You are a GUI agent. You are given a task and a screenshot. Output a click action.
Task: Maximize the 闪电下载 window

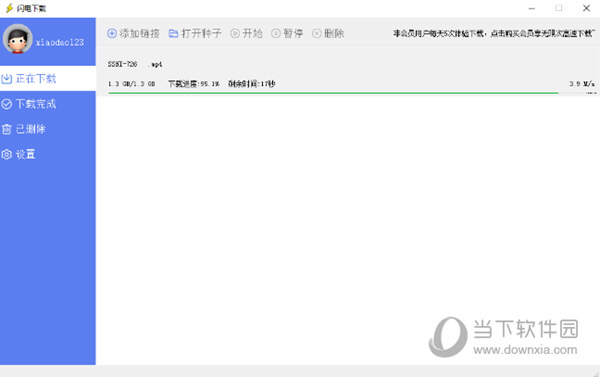pyautogui.click(x=559, y=8)
